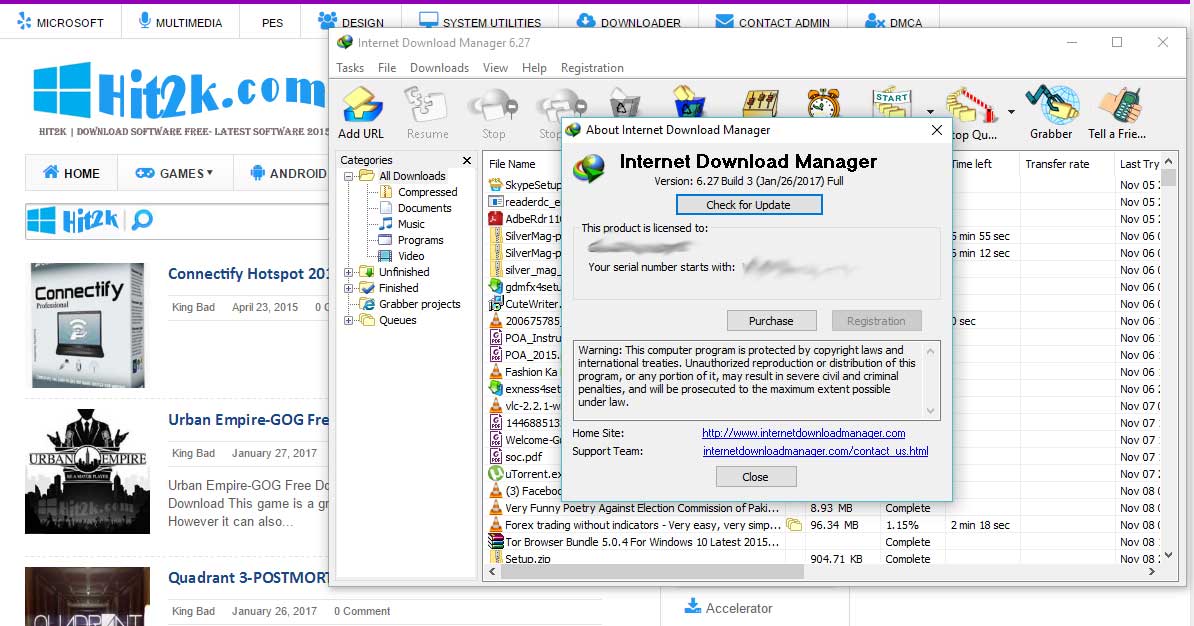Select the Documents category

tap(424, 208)
